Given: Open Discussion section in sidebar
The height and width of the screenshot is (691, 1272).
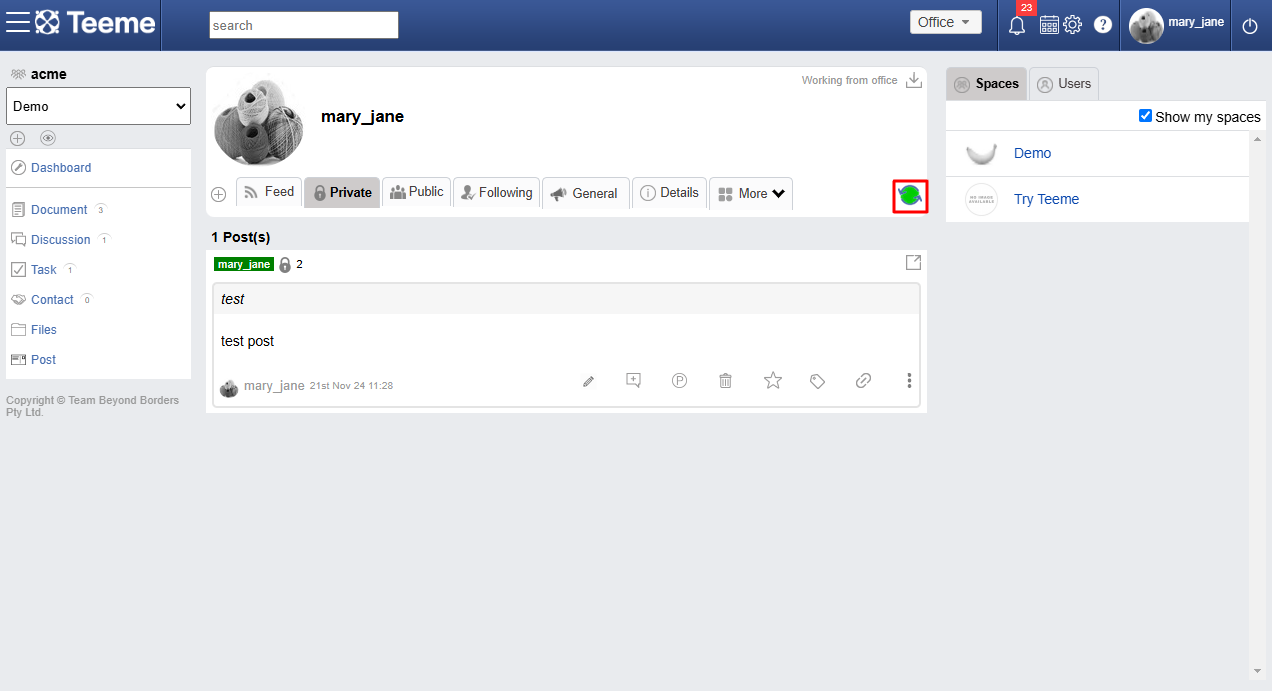Looking at the screenshot, I should tap(61, 240).
